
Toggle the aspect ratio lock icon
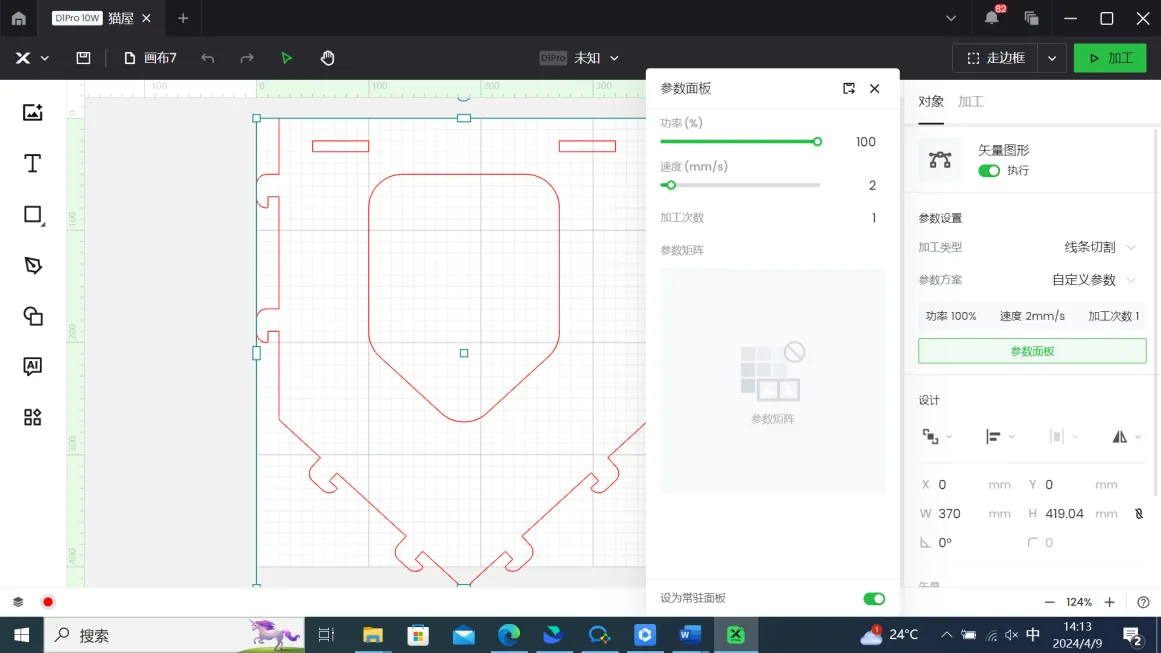[1138, 514]
